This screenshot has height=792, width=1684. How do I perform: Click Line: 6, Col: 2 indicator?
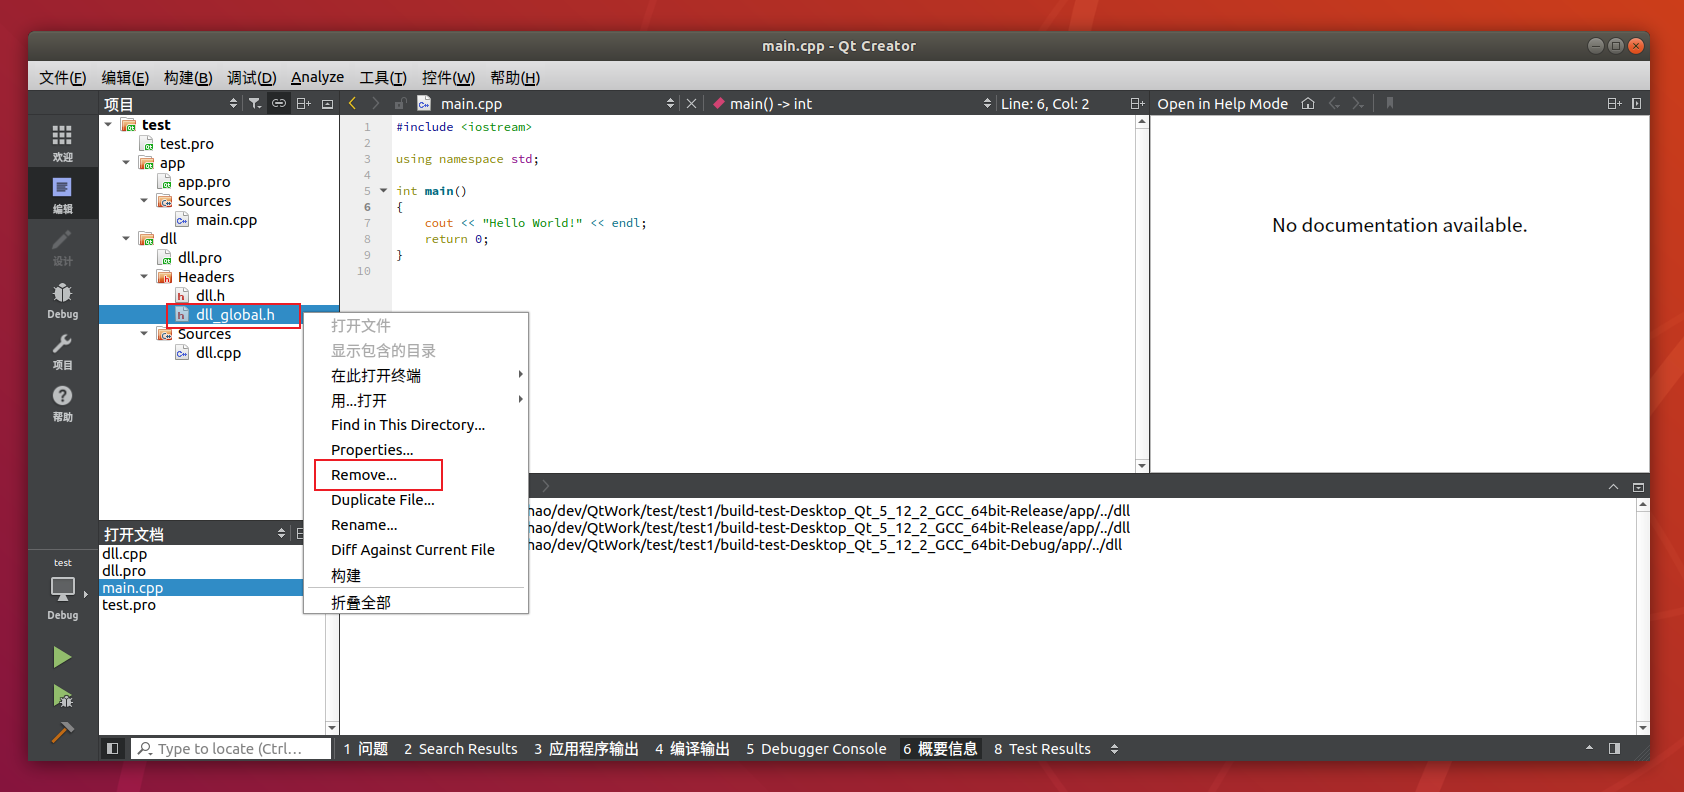point(1045,104)
